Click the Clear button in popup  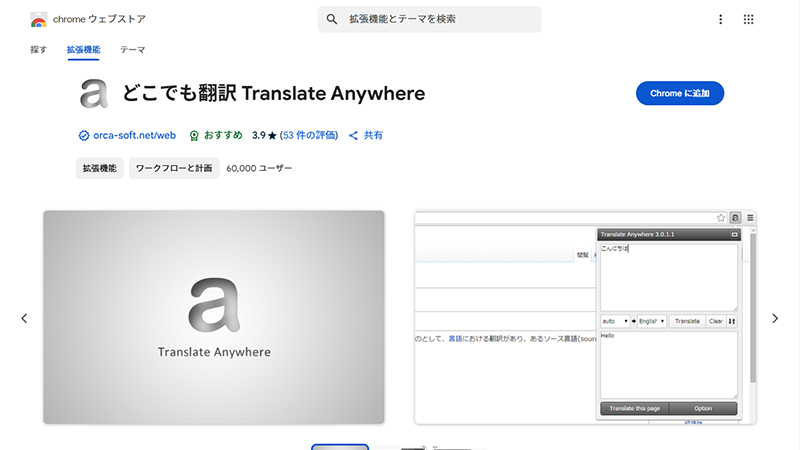tap(716, 321)
